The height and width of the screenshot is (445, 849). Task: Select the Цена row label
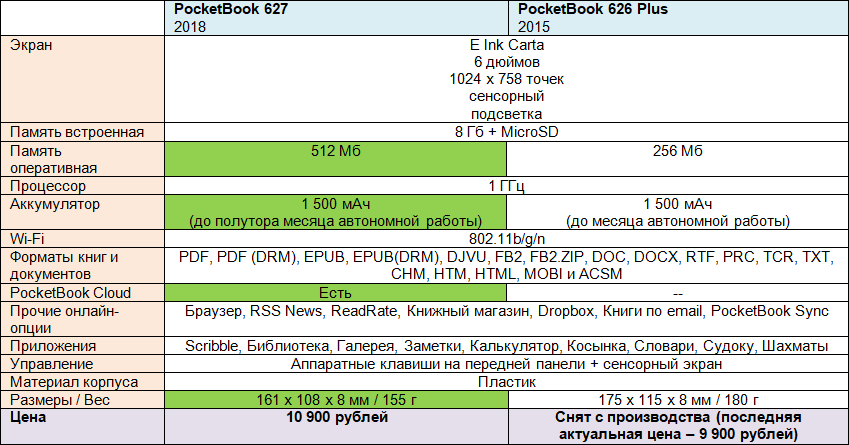(x=82, y=426)
